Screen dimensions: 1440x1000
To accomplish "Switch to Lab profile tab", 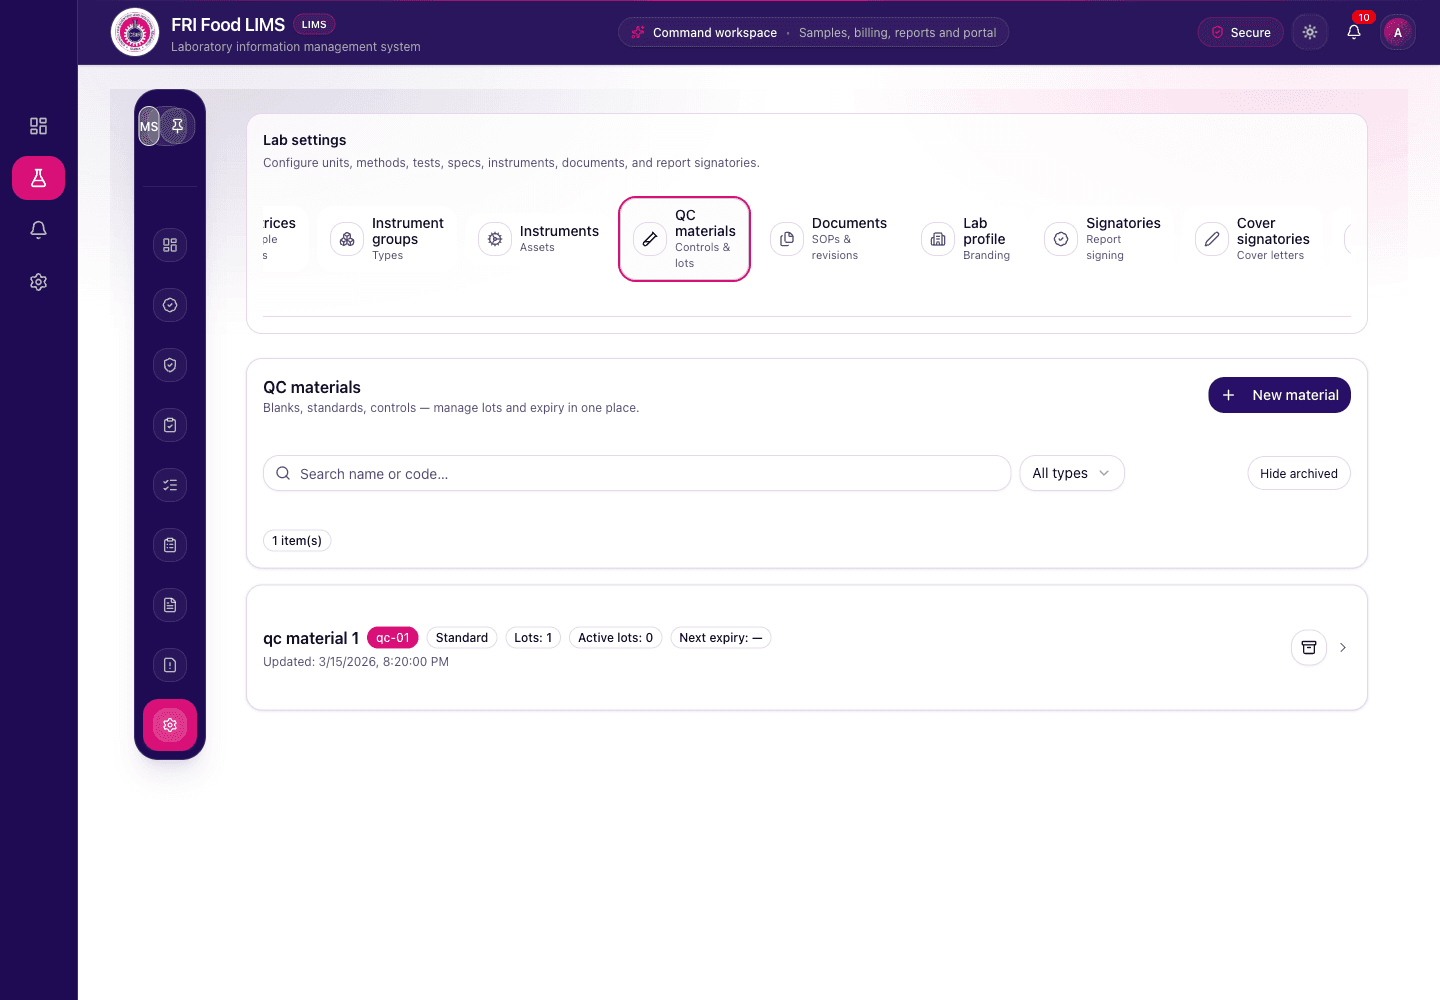I will [x=968, y=239].
